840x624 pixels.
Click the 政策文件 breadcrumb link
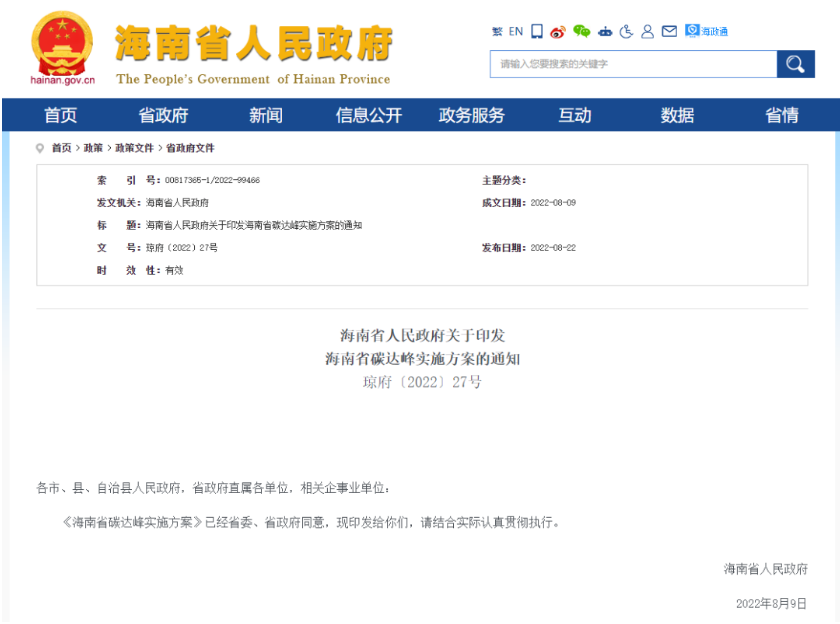click(134, 148)
